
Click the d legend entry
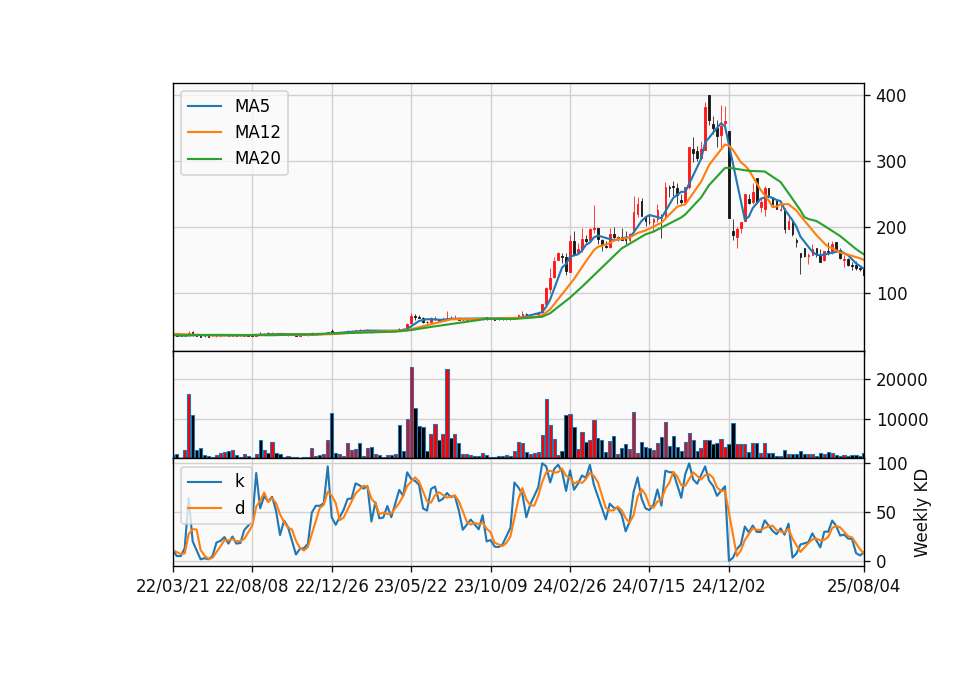coord(239,508)
